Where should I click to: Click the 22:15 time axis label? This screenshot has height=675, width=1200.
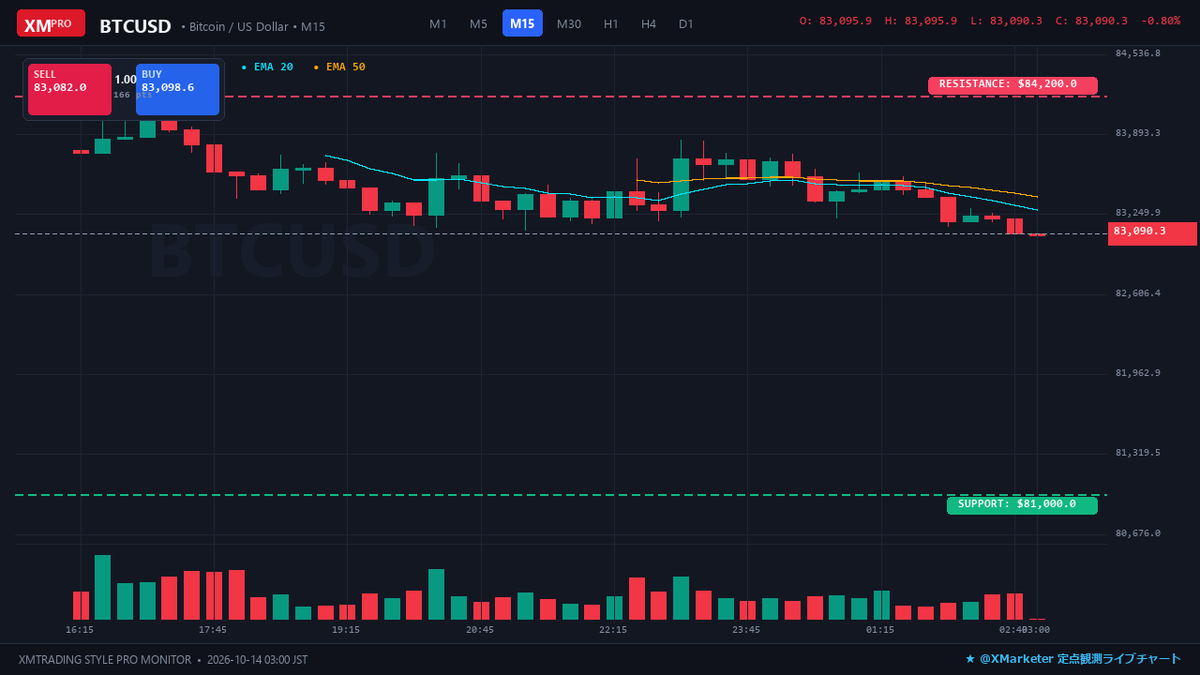[x=613, y=630]
